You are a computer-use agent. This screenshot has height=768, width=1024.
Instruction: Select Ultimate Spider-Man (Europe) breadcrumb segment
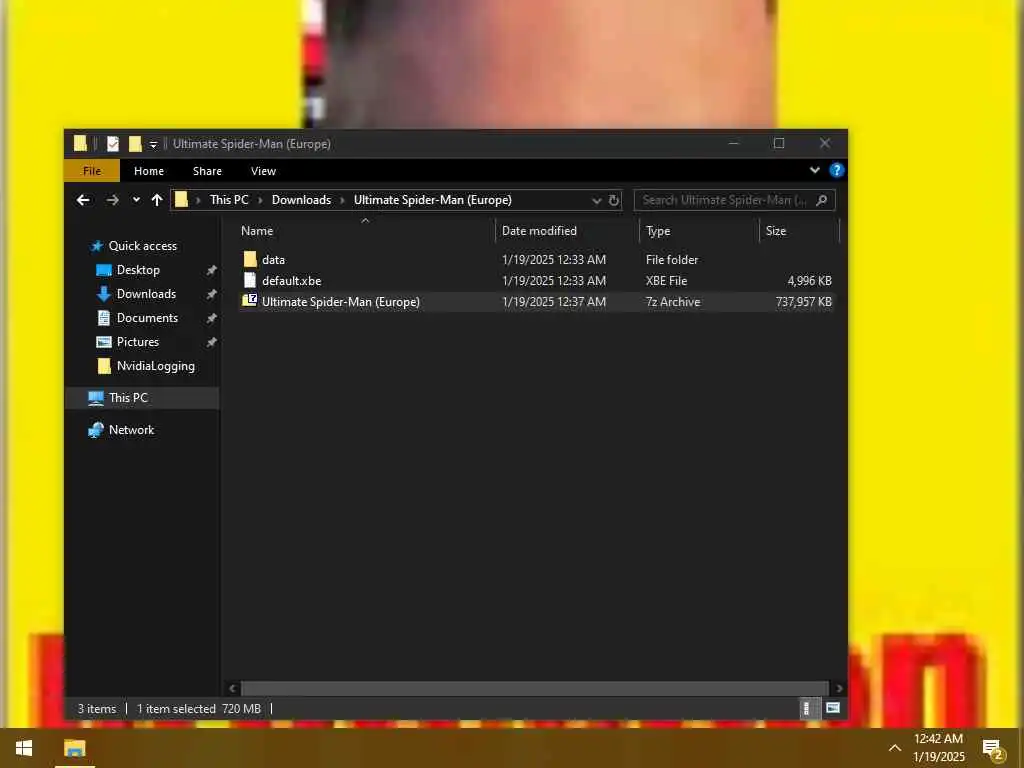tap(432, 200)
